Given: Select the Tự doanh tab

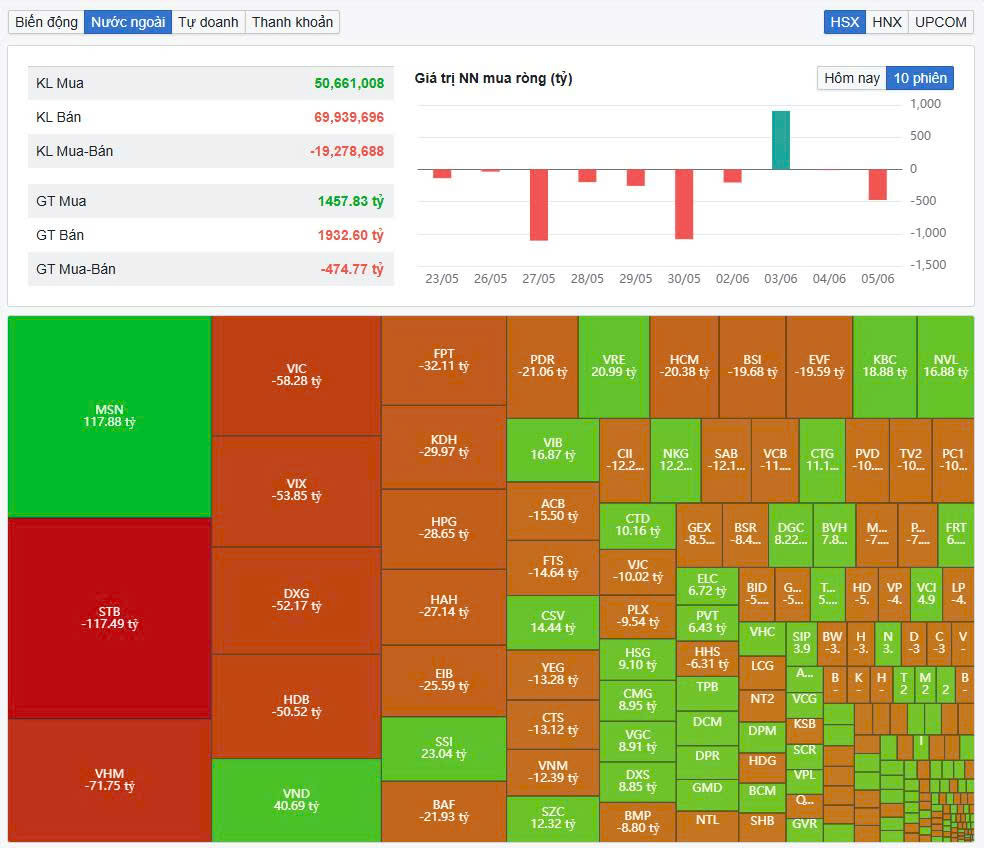Looking at the screenshot, I should (x=208, y=22).
